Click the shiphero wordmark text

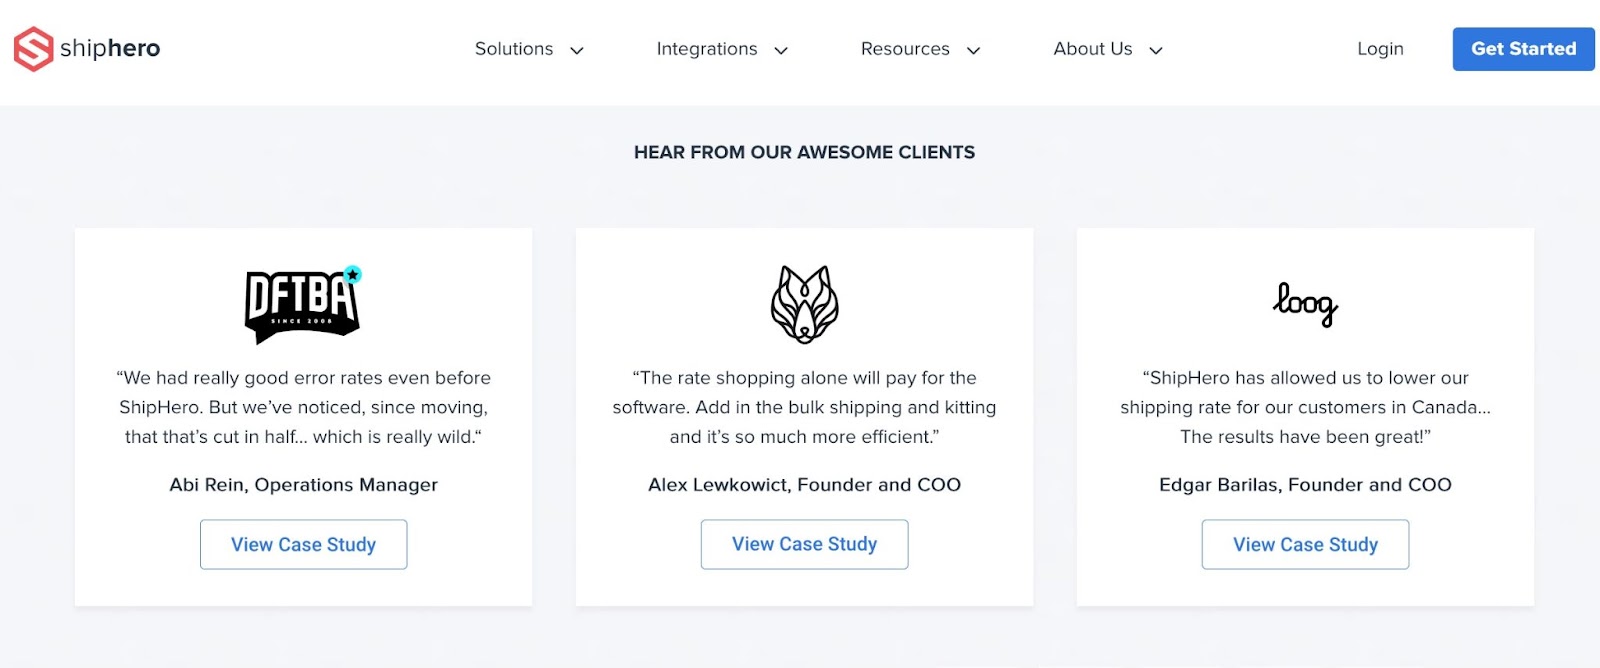[x=110, y=48]
